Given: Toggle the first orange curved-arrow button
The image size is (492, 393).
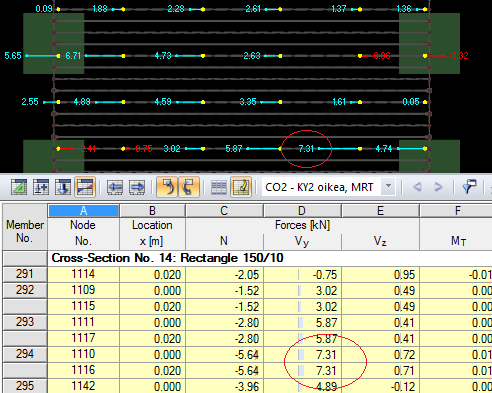Looking at the screenshot, I should (167, 187).
